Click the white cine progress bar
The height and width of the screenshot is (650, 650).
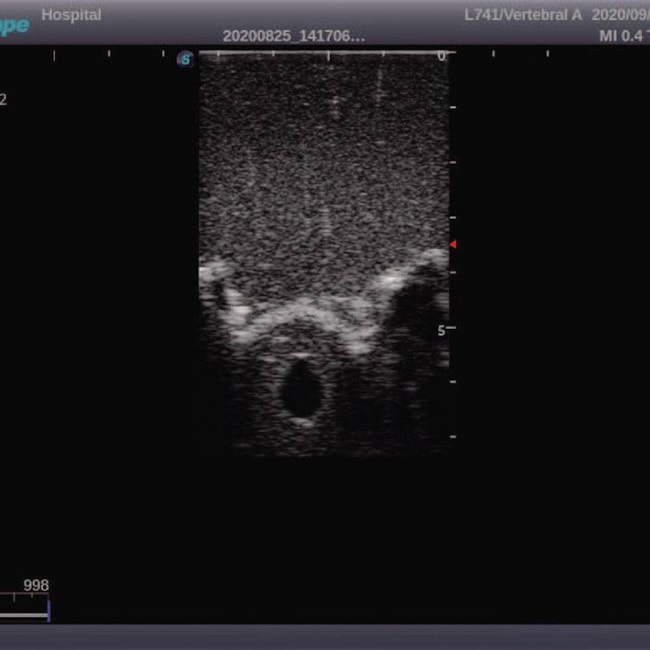(x=22, y=614)
